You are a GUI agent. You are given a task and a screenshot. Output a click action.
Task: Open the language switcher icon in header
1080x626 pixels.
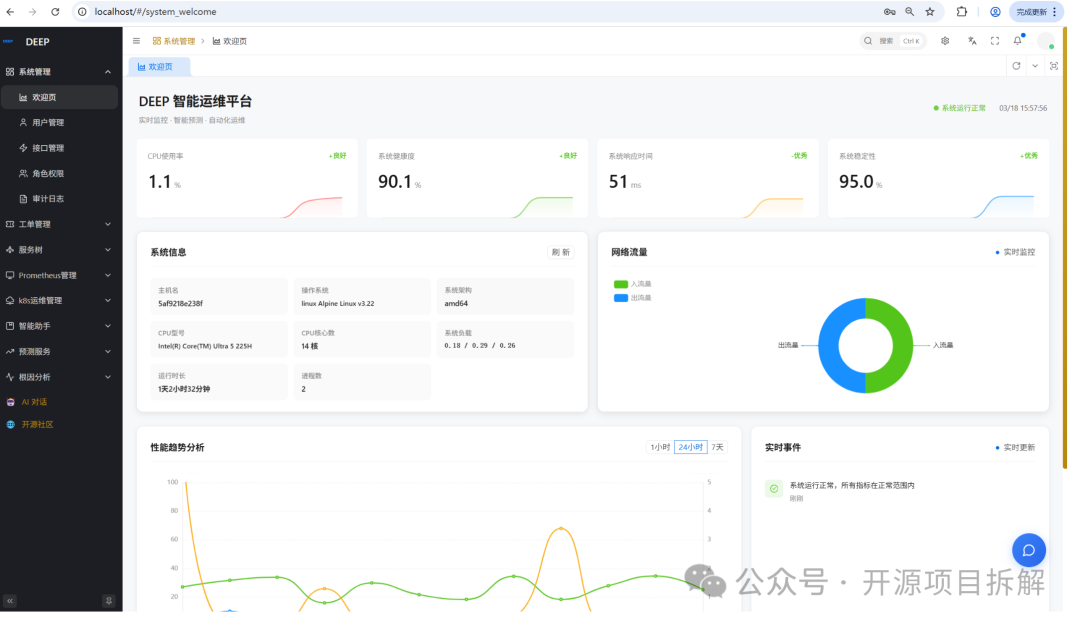coord(971,41)
